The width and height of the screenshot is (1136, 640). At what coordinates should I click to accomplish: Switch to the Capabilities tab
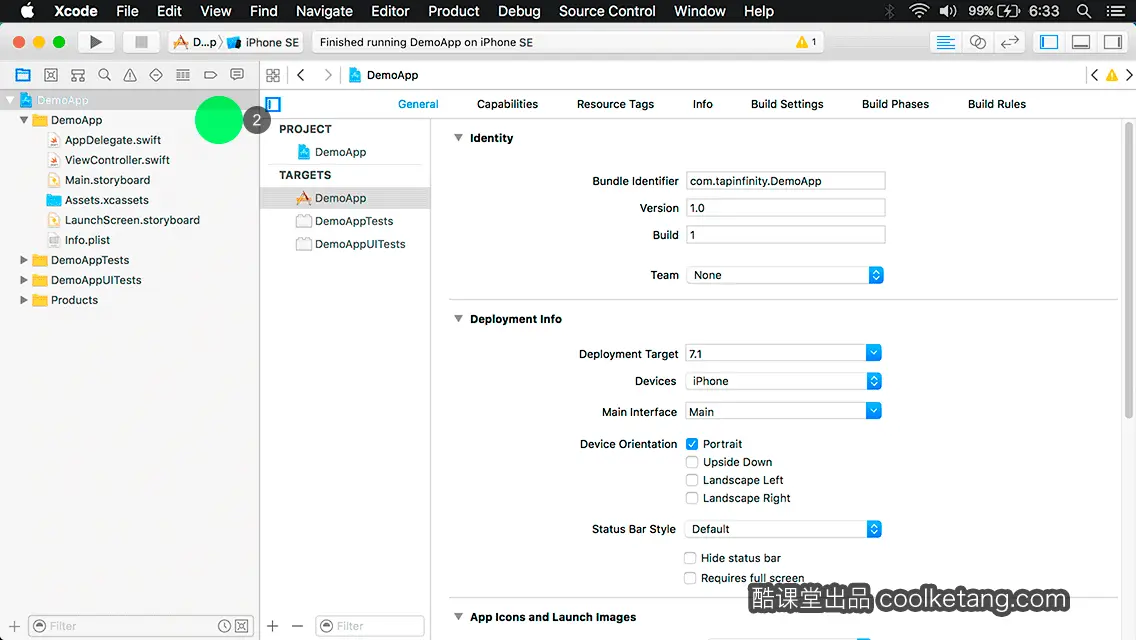click(507, 104)
